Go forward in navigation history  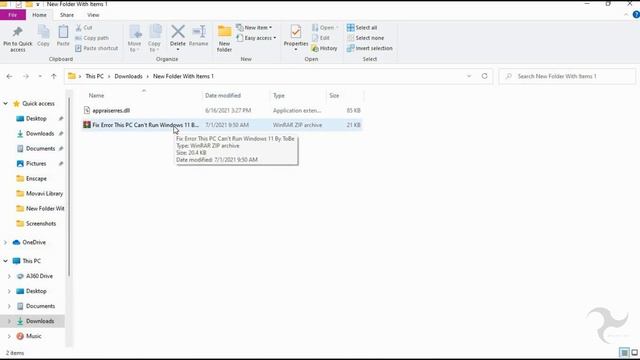click(x=26, y=76)
